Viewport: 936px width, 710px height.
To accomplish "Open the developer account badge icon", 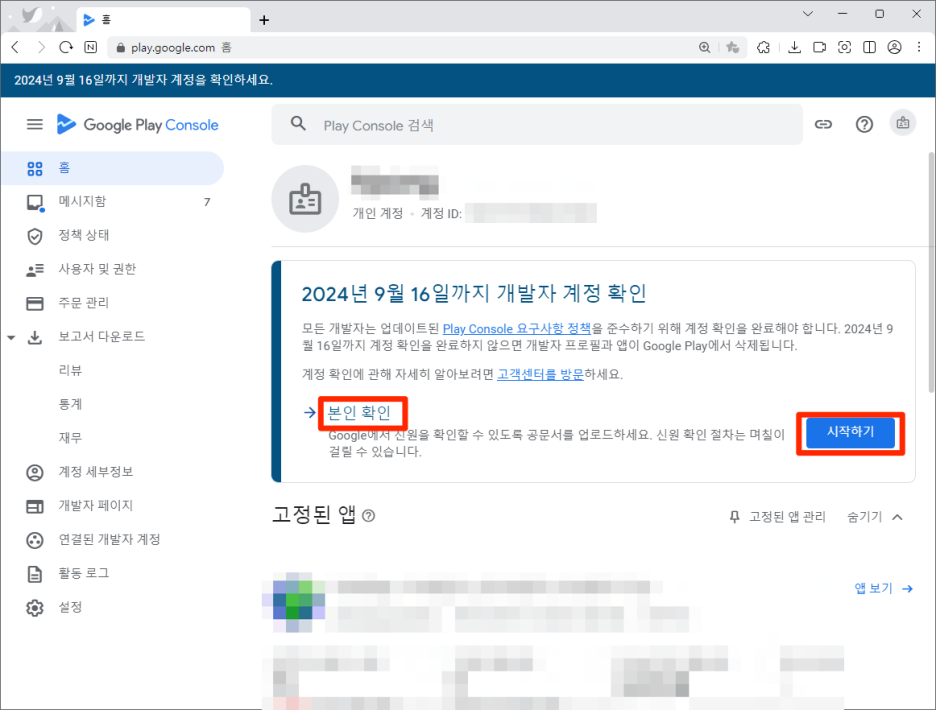I will point(903,123).
